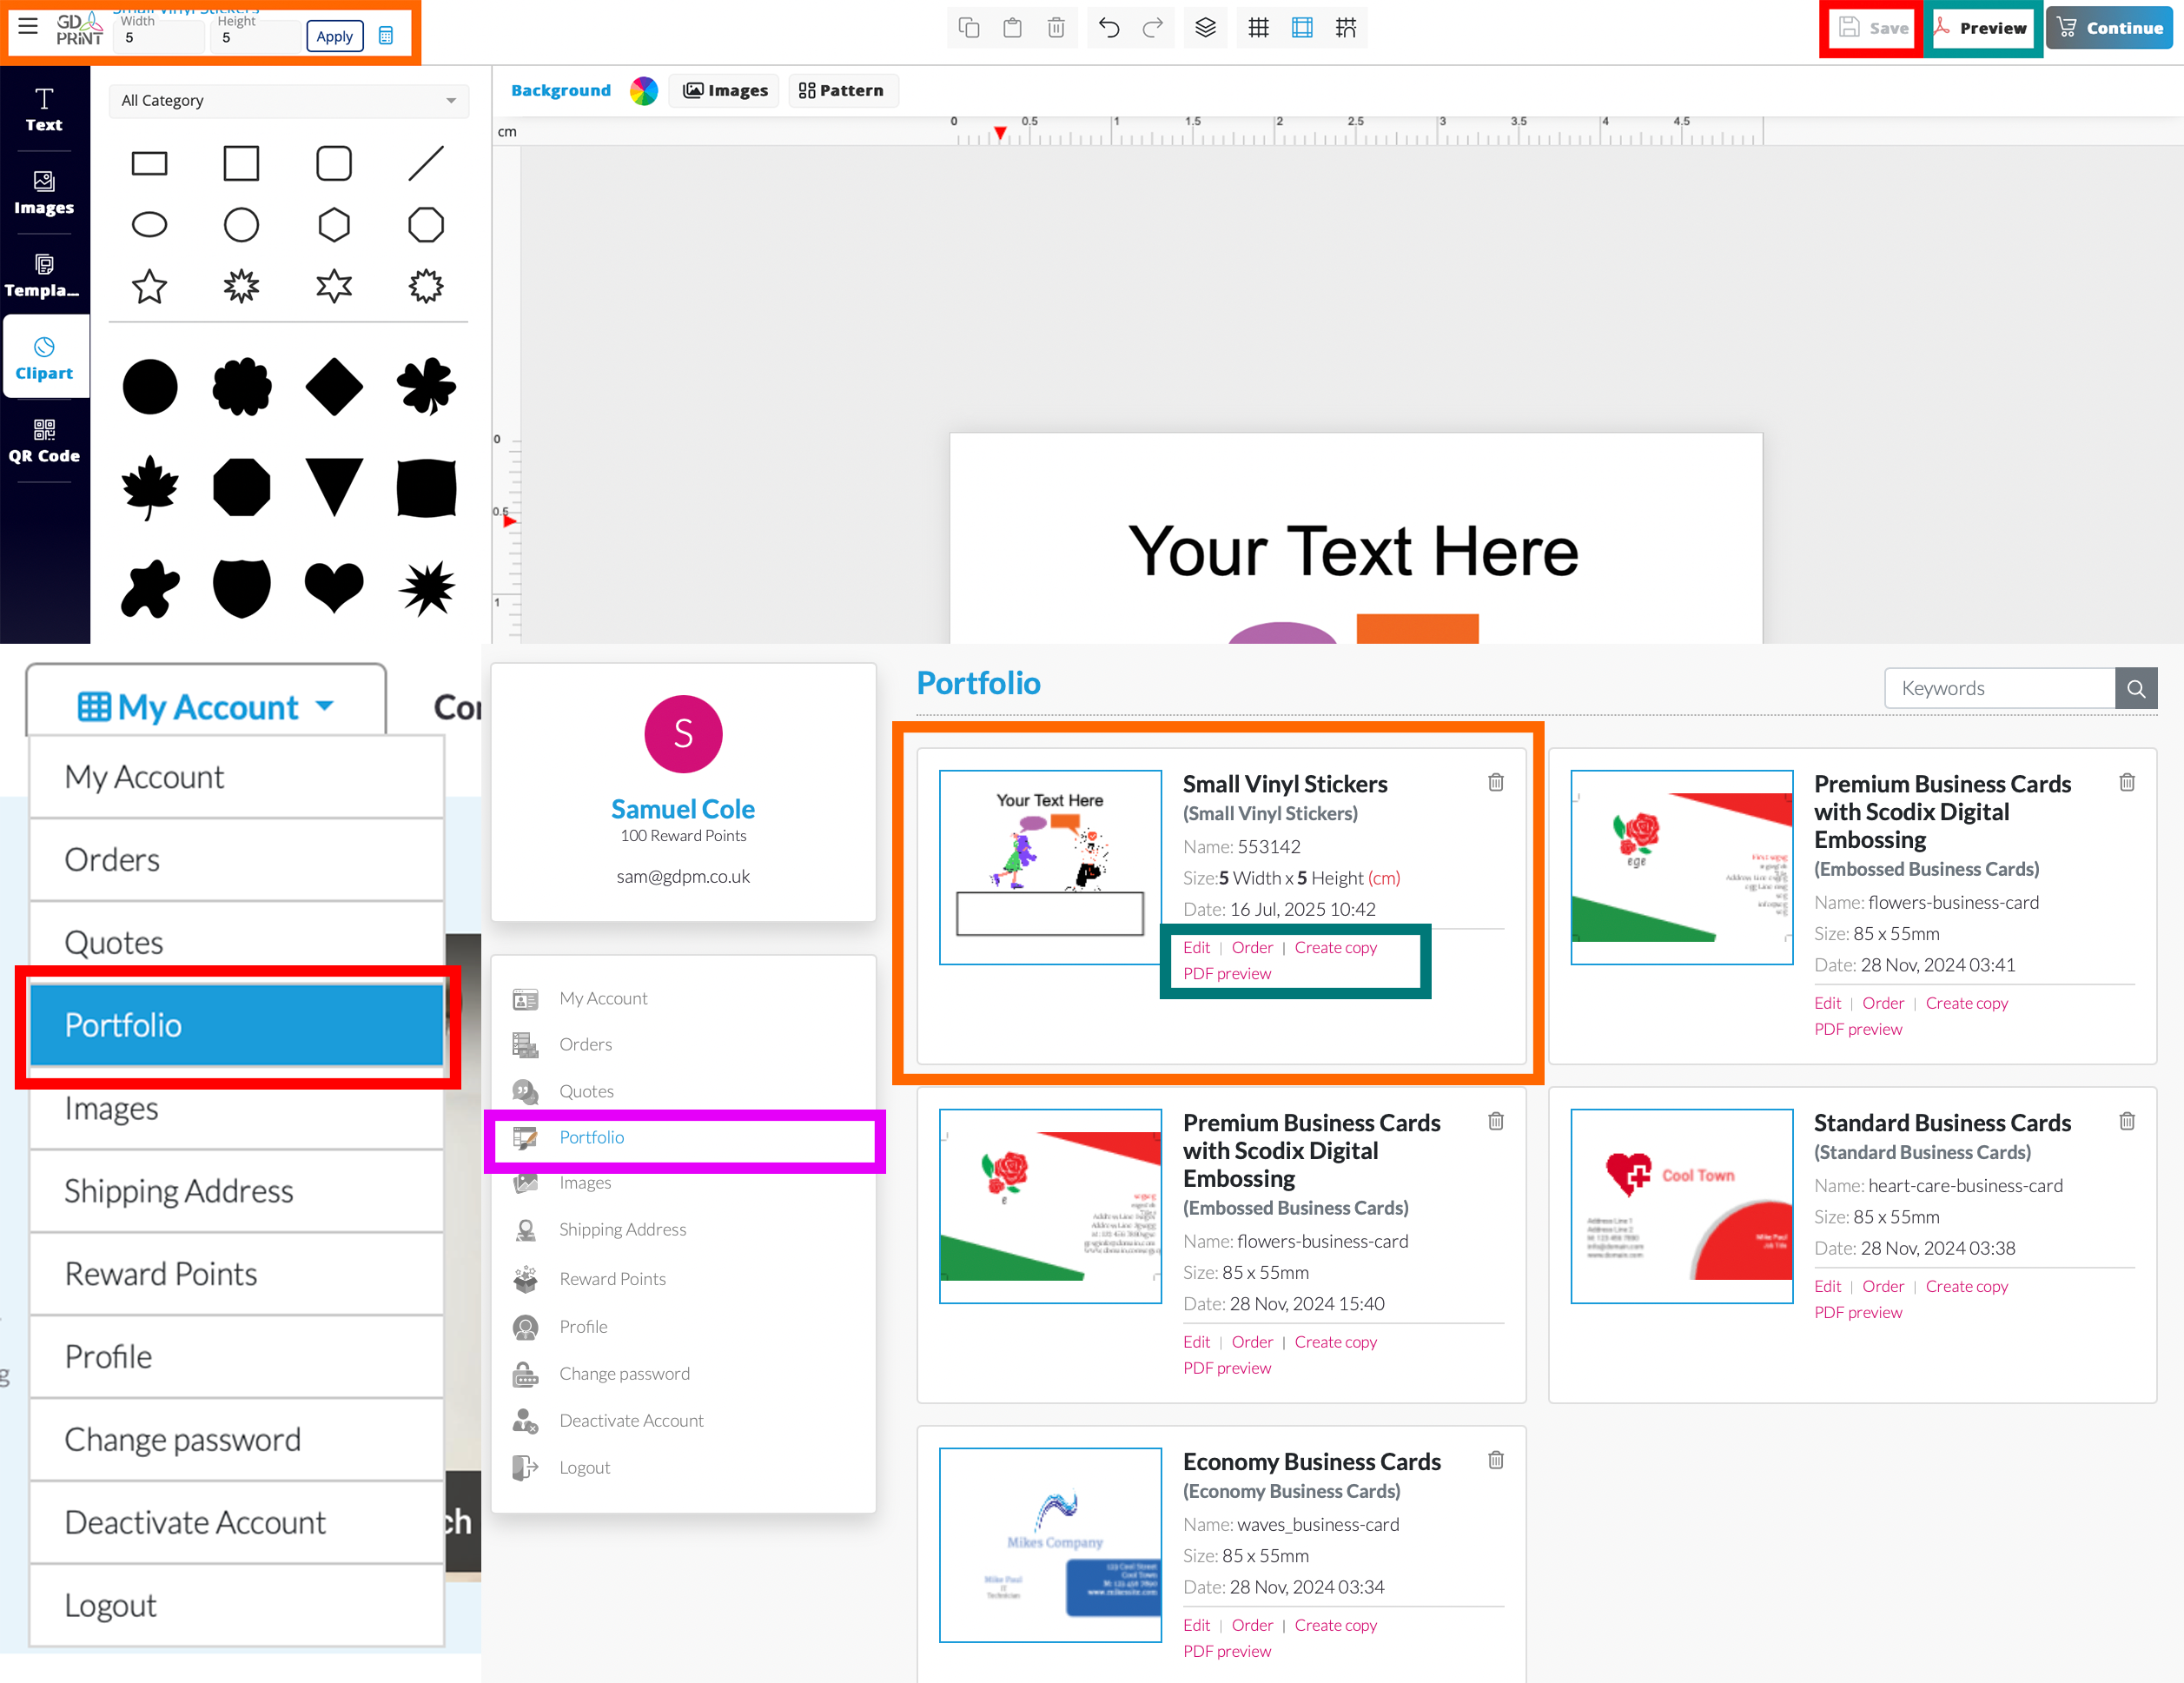Select the Text tool in sidebar

coord(44,110)
